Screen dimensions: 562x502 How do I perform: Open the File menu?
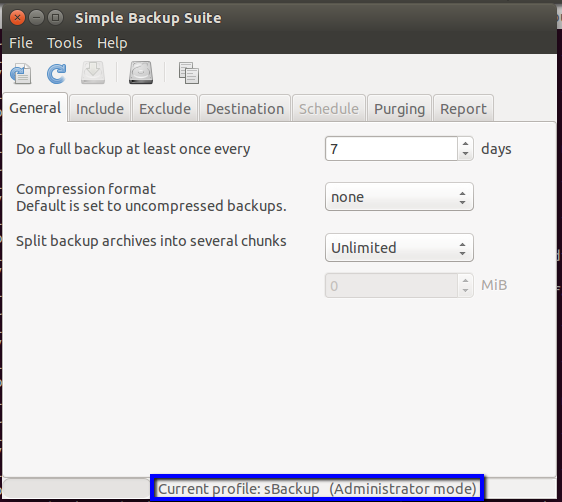(x=21, y=43)
